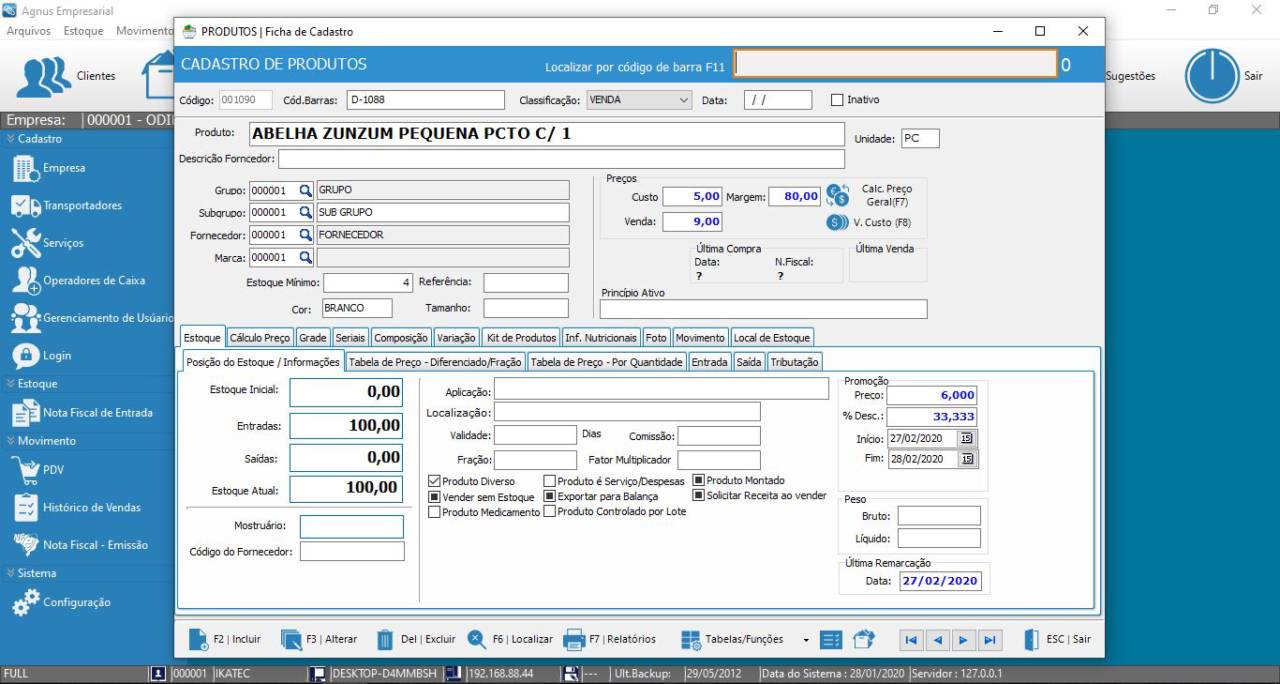The height and width of the screenshot is (684, 1280).
Task: Enable the Inativo checkbox
Action: coord(837,100)
